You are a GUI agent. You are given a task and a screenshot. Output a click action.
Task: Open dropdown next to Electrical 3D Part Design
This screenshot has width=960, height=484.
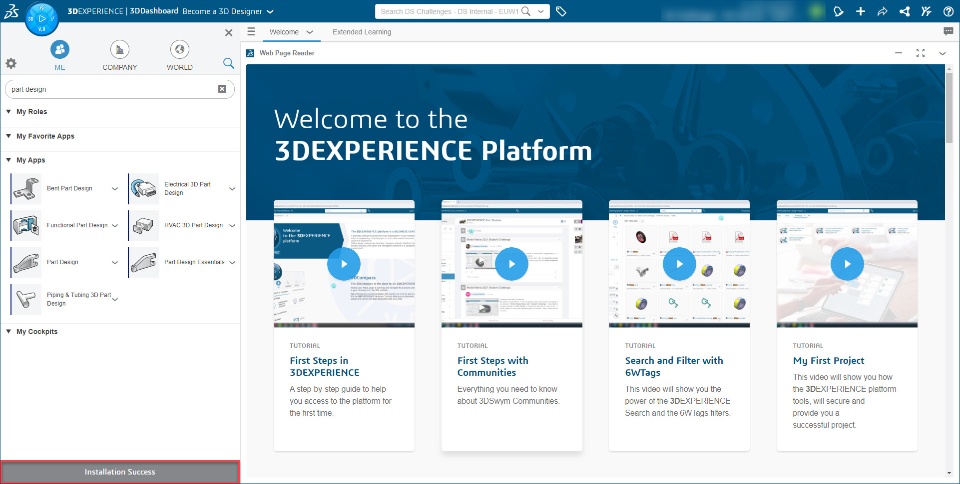232,189
